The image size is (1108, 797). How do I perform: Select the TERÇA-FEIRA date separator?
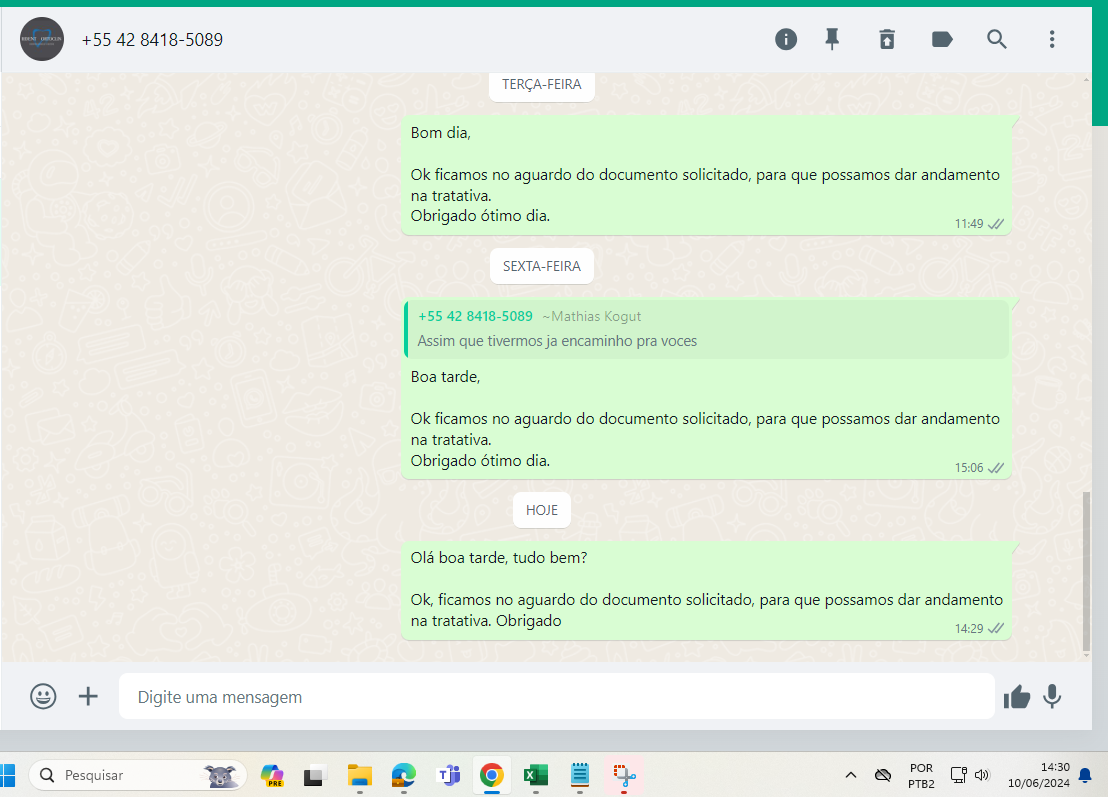pos(541,85)
